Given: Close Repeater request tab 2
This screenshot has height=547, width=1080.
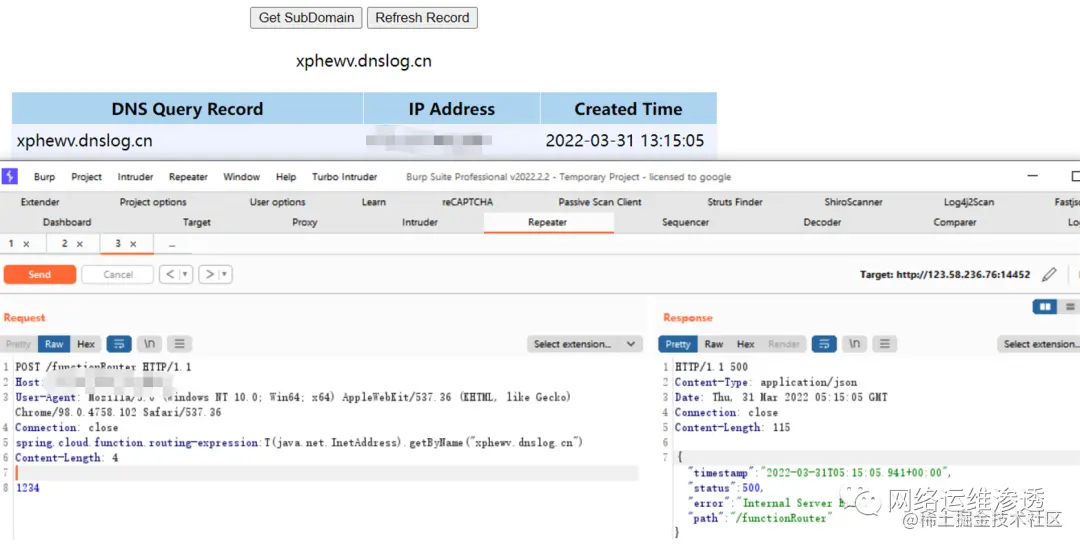Looking at the screenshot, I should [80, 244].
